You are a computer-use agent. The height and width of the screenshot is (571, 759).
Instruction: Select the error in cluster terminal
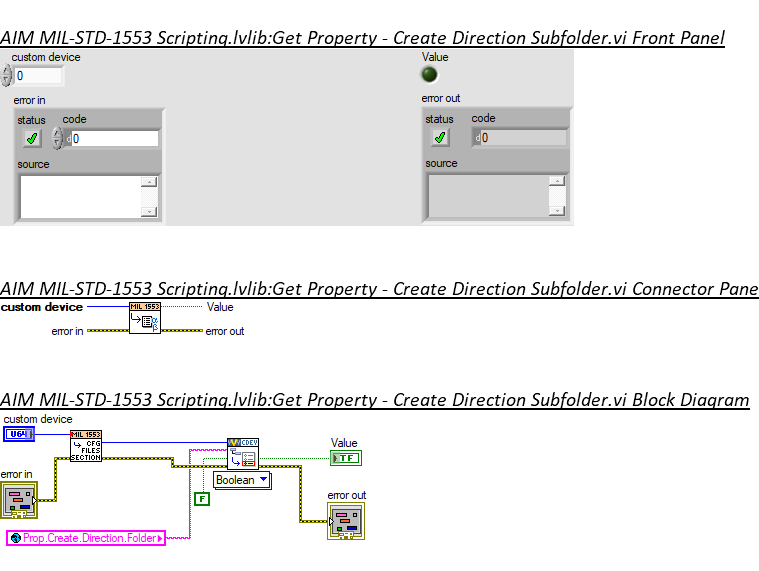coord(19,500)
